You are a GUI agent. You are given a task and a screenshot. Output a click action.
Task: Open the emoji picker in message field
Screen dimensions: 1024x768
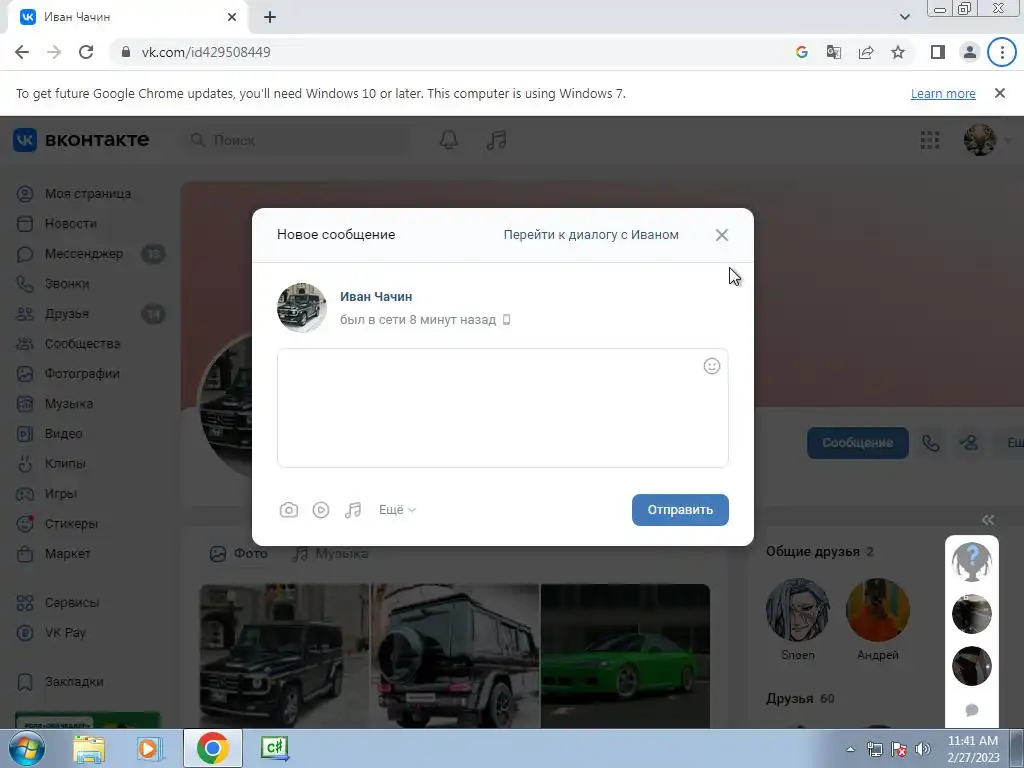pyautogui.click(x=712, y=366)
